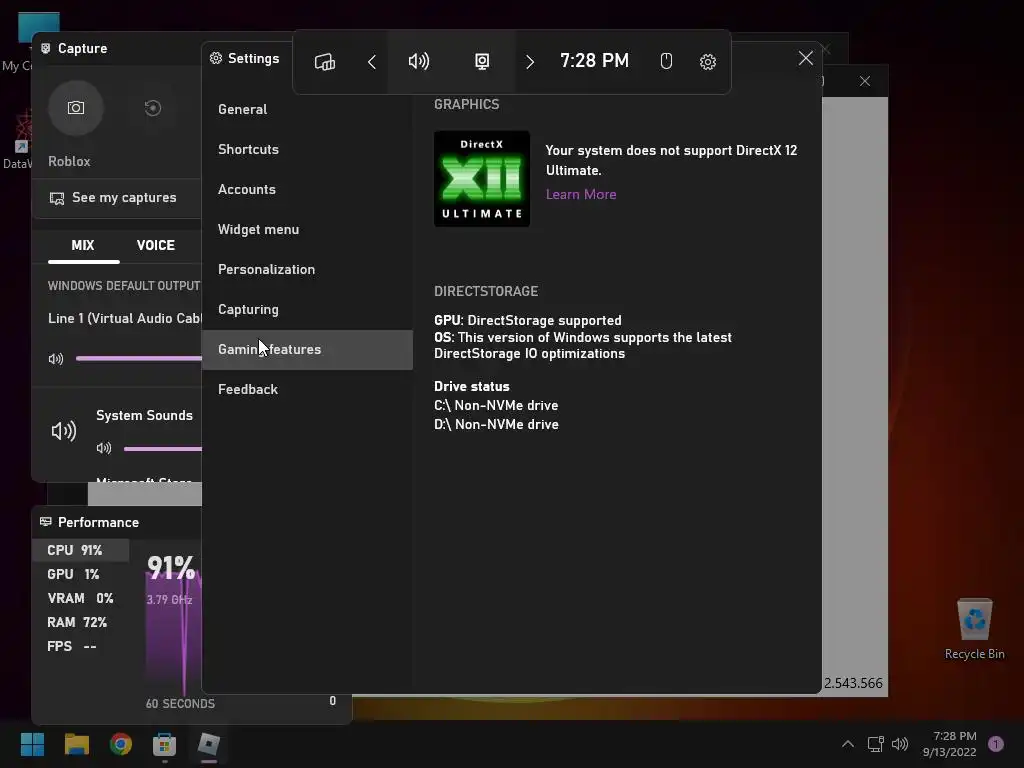Open the Accounts settings section
Viewport: 1024px width, 768px height.
point(307,189)
